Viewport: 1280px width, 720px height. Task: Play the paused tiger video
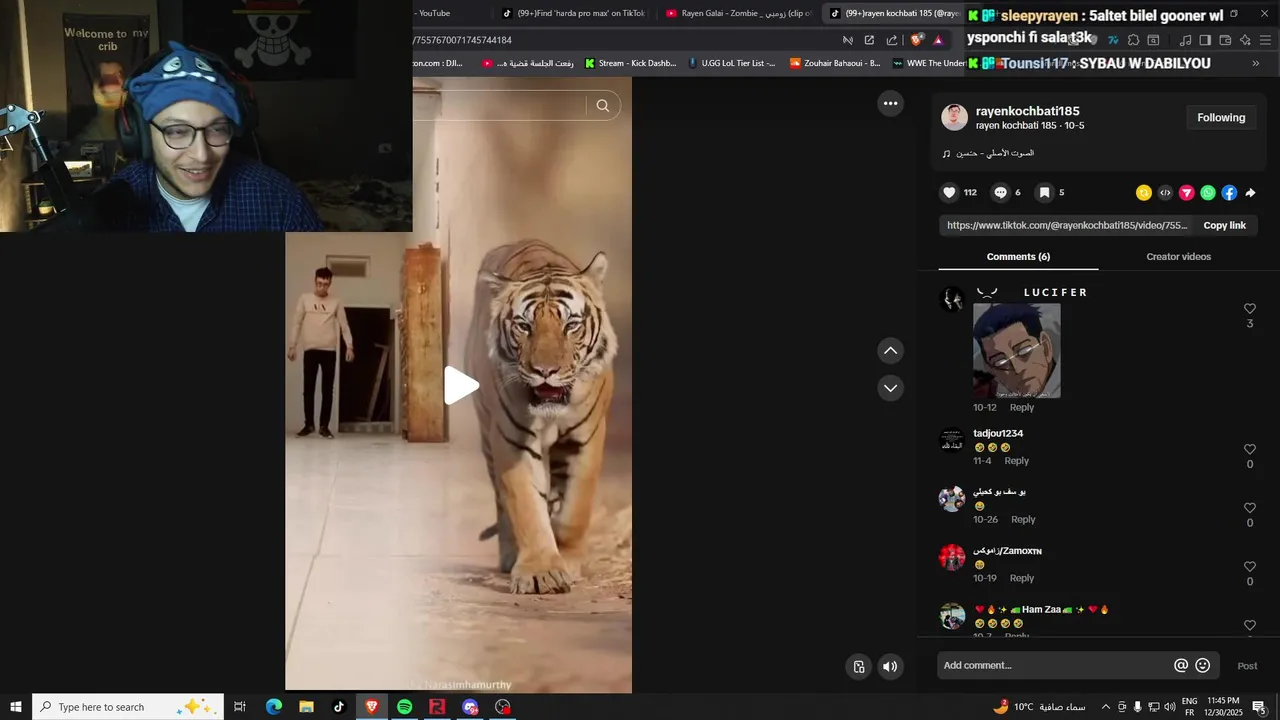pos(460,386)
